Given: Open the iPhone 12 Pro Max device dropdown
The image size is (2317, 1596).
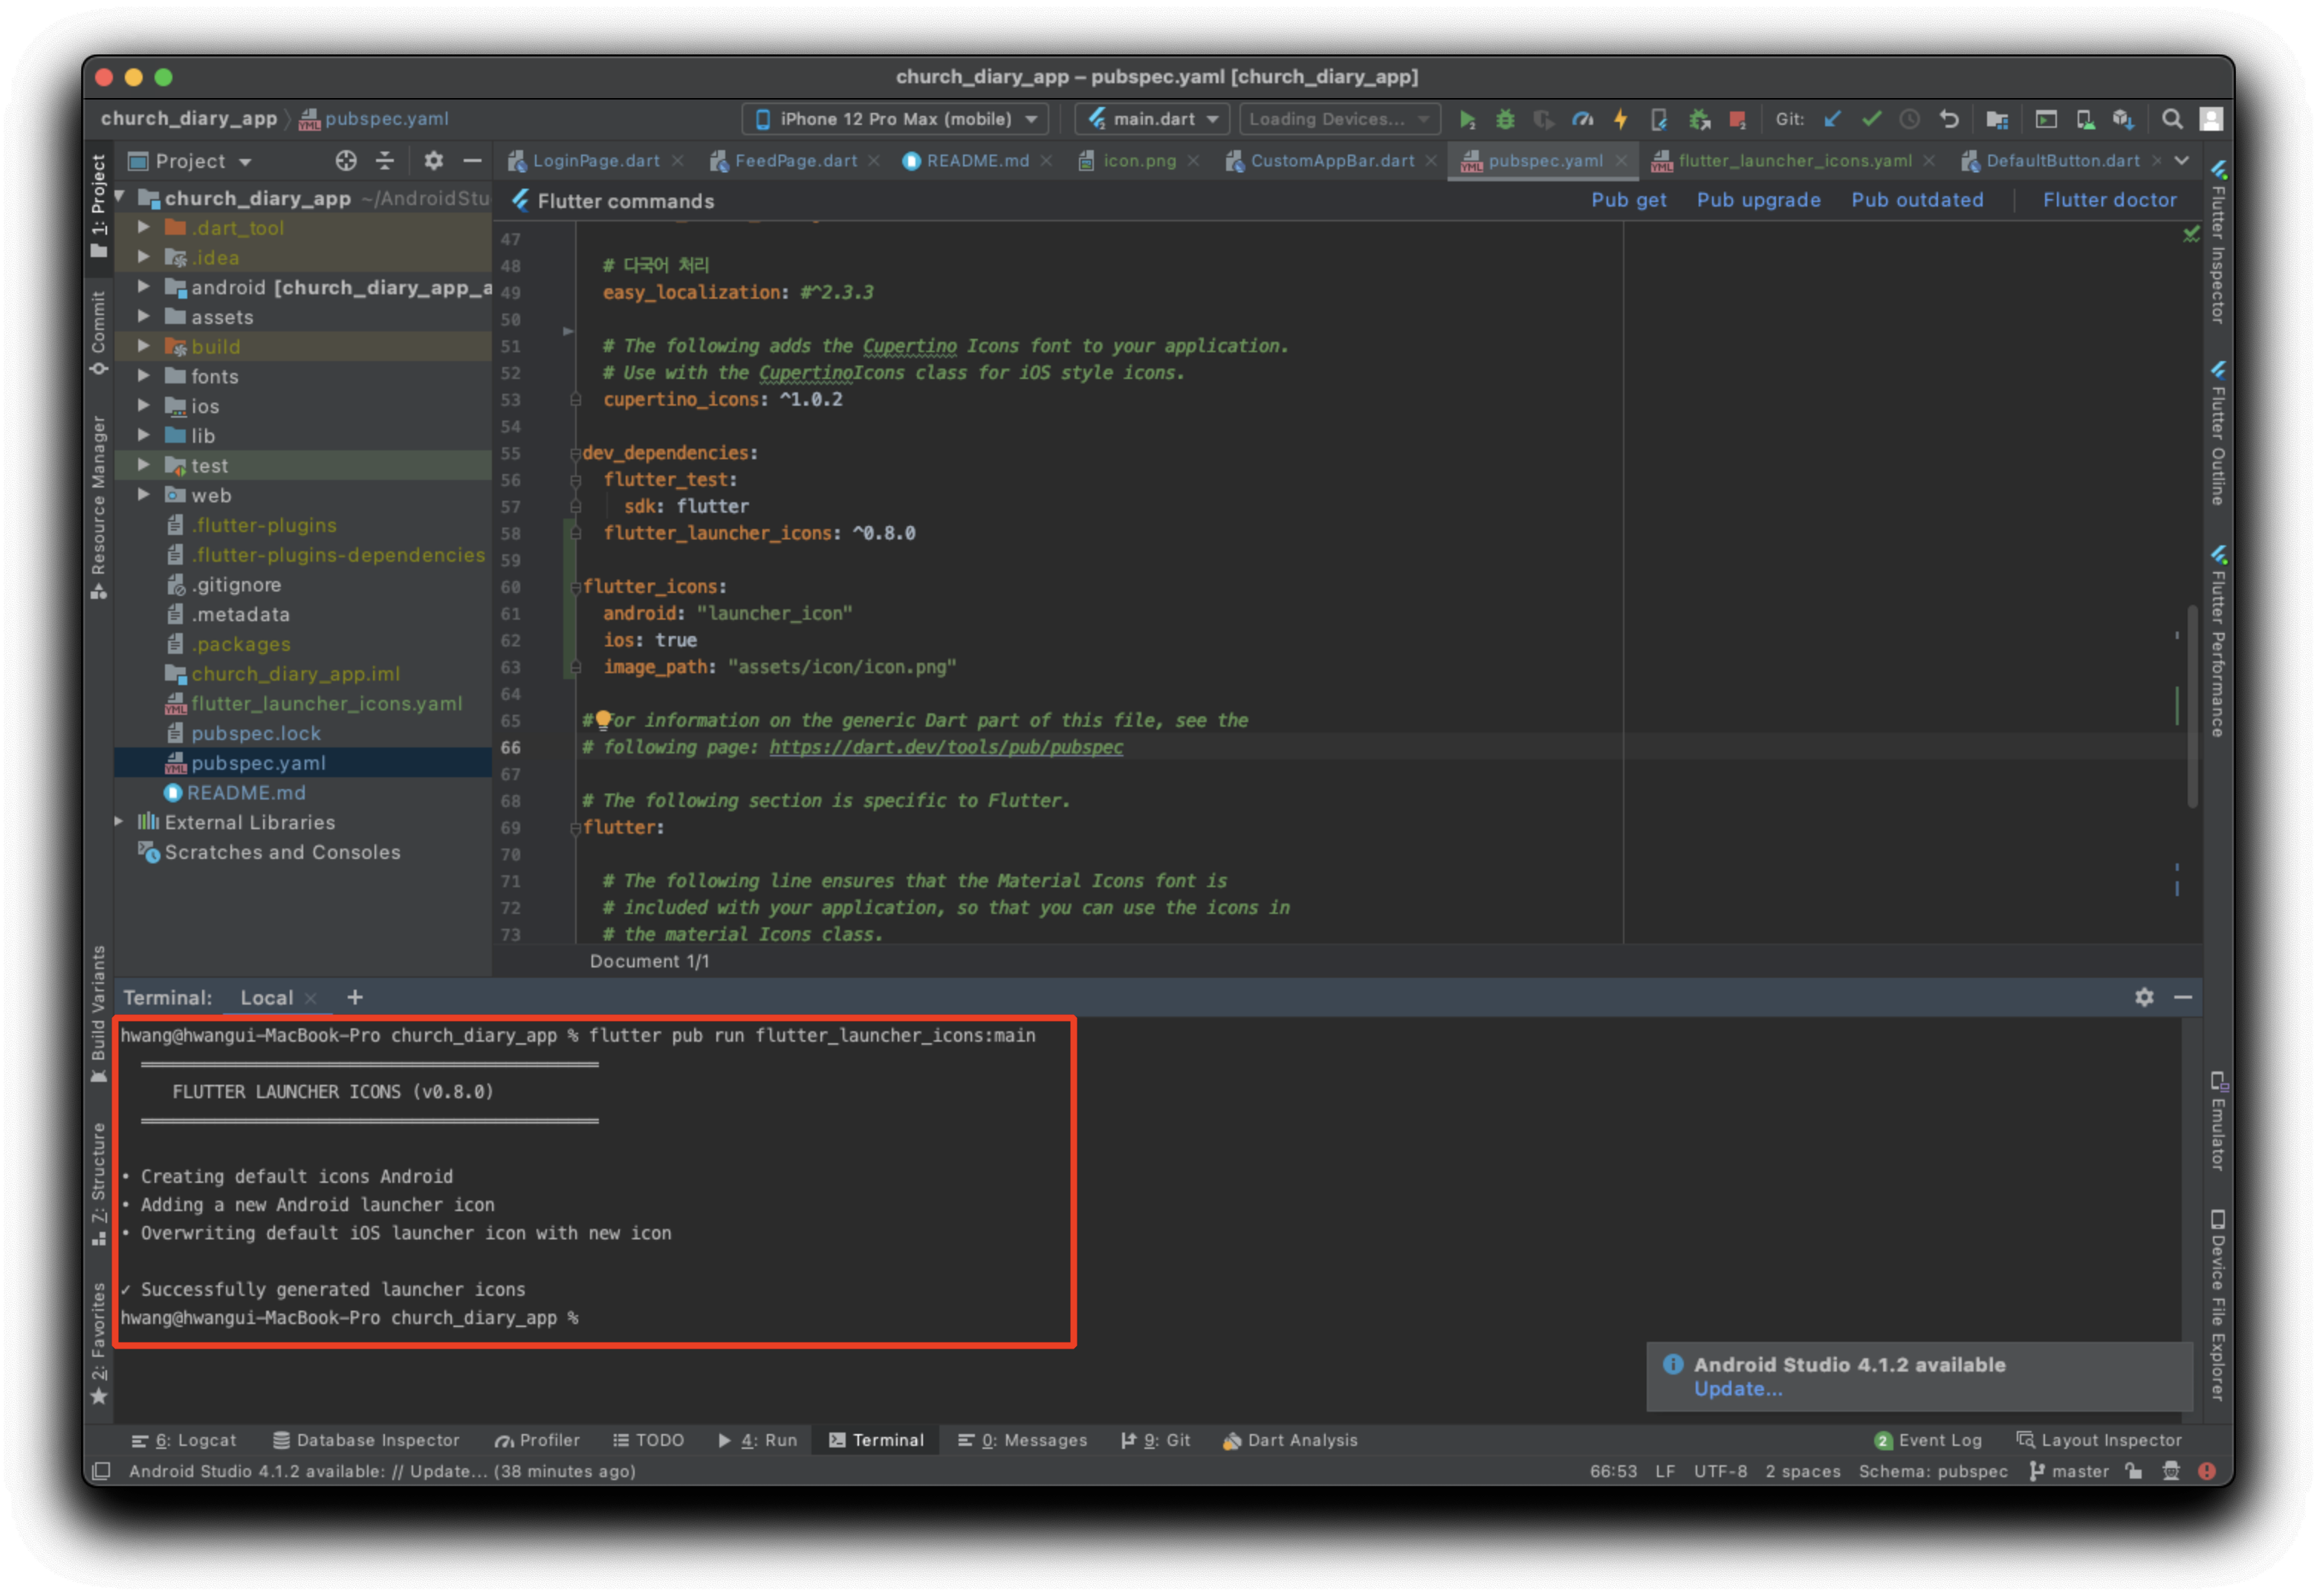Looking at the screenshot, I should pyautogui.click(x=895, y=120).
